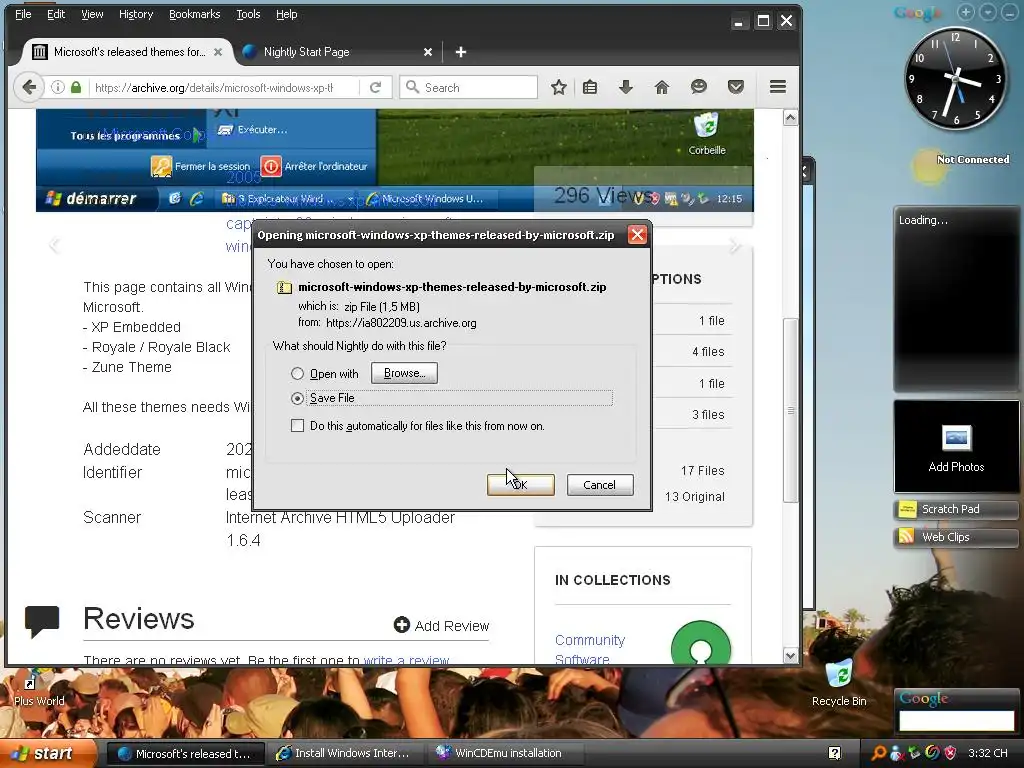Open Recycle Bin on the desktop
This screenshot has height=768, width=1024.
839,682
